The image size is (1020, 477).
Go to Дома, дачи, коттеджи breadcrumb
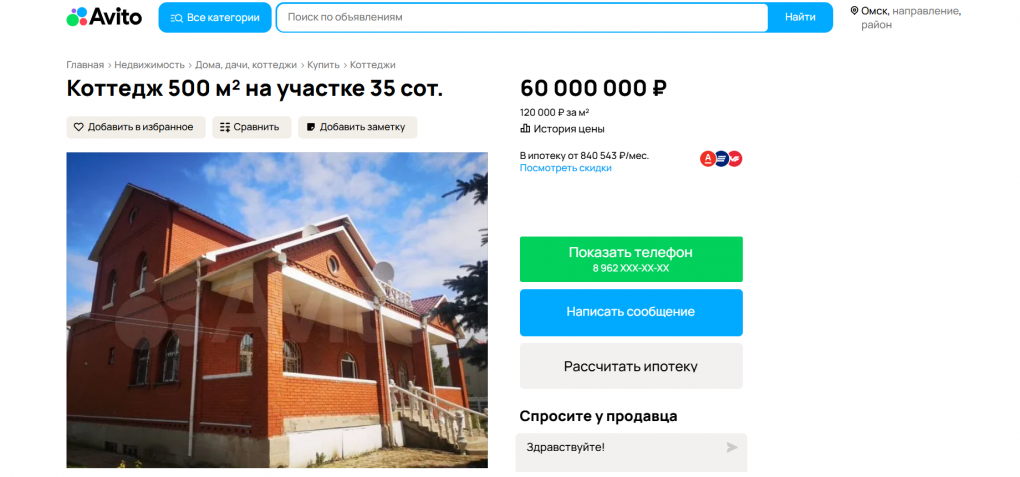coord(246,65)
